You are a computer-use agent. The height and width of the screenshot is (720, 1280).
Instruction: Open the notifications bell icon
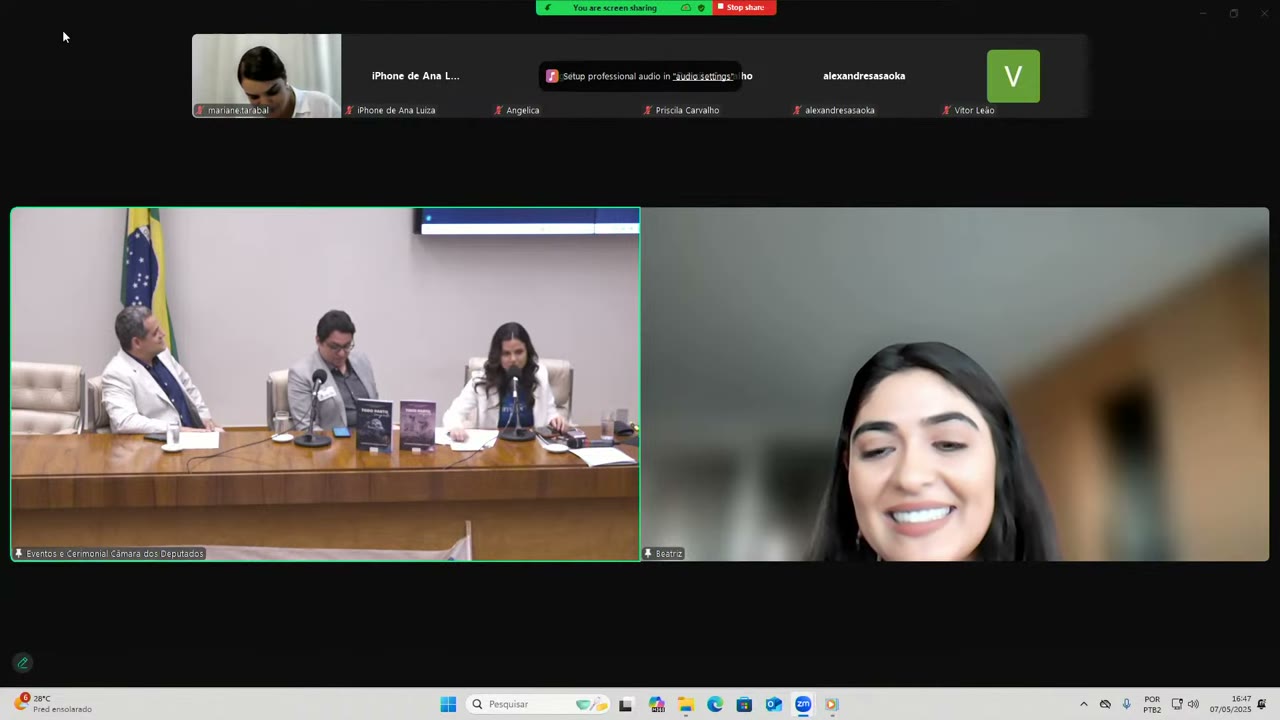[1262, 704]
